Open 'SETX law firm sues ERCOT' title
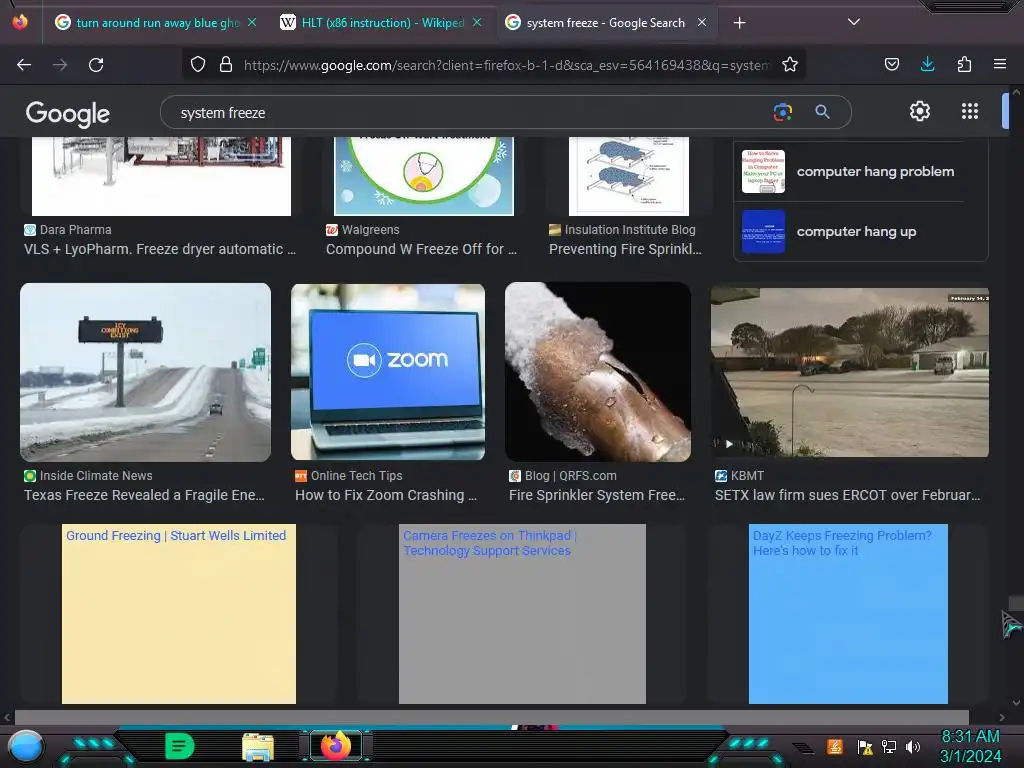Screen dimensions: 1024x768 848,495
